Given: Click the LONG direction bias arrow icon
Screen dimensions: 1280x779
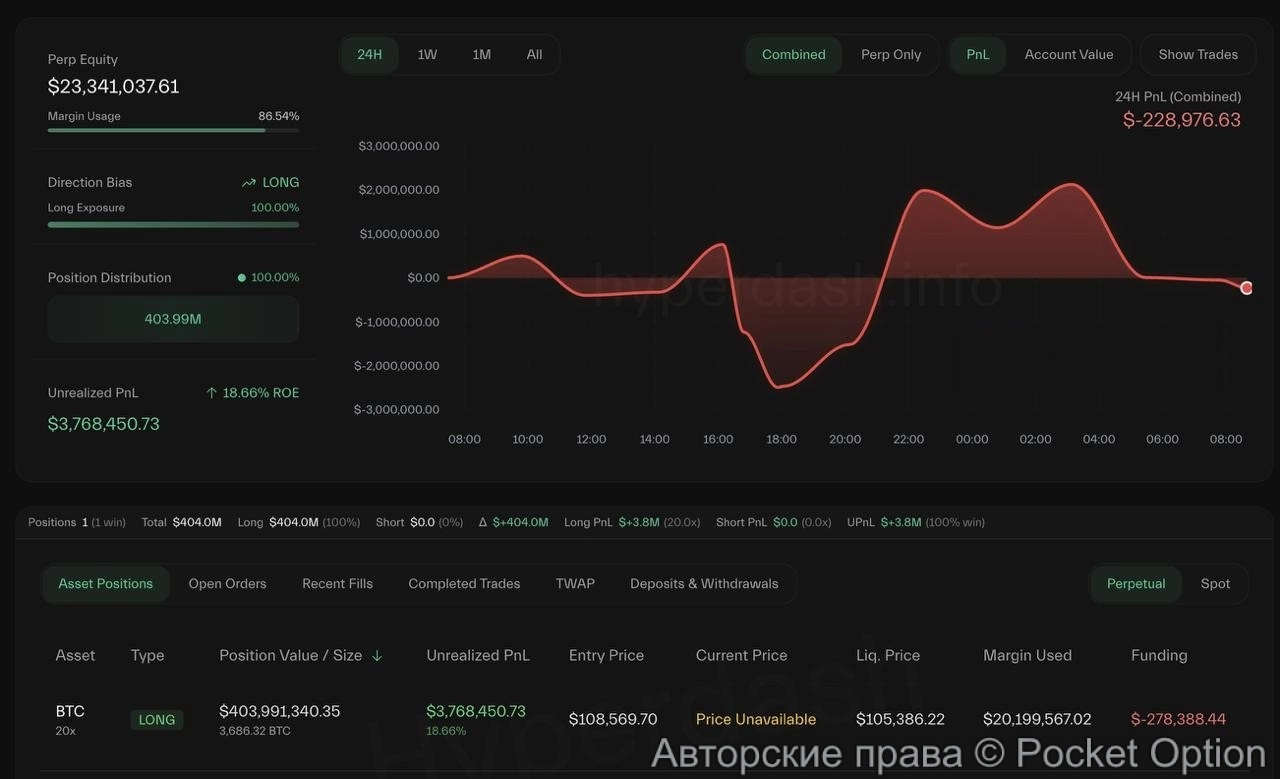Looking at the screenshot, I should tap(249, 182).
